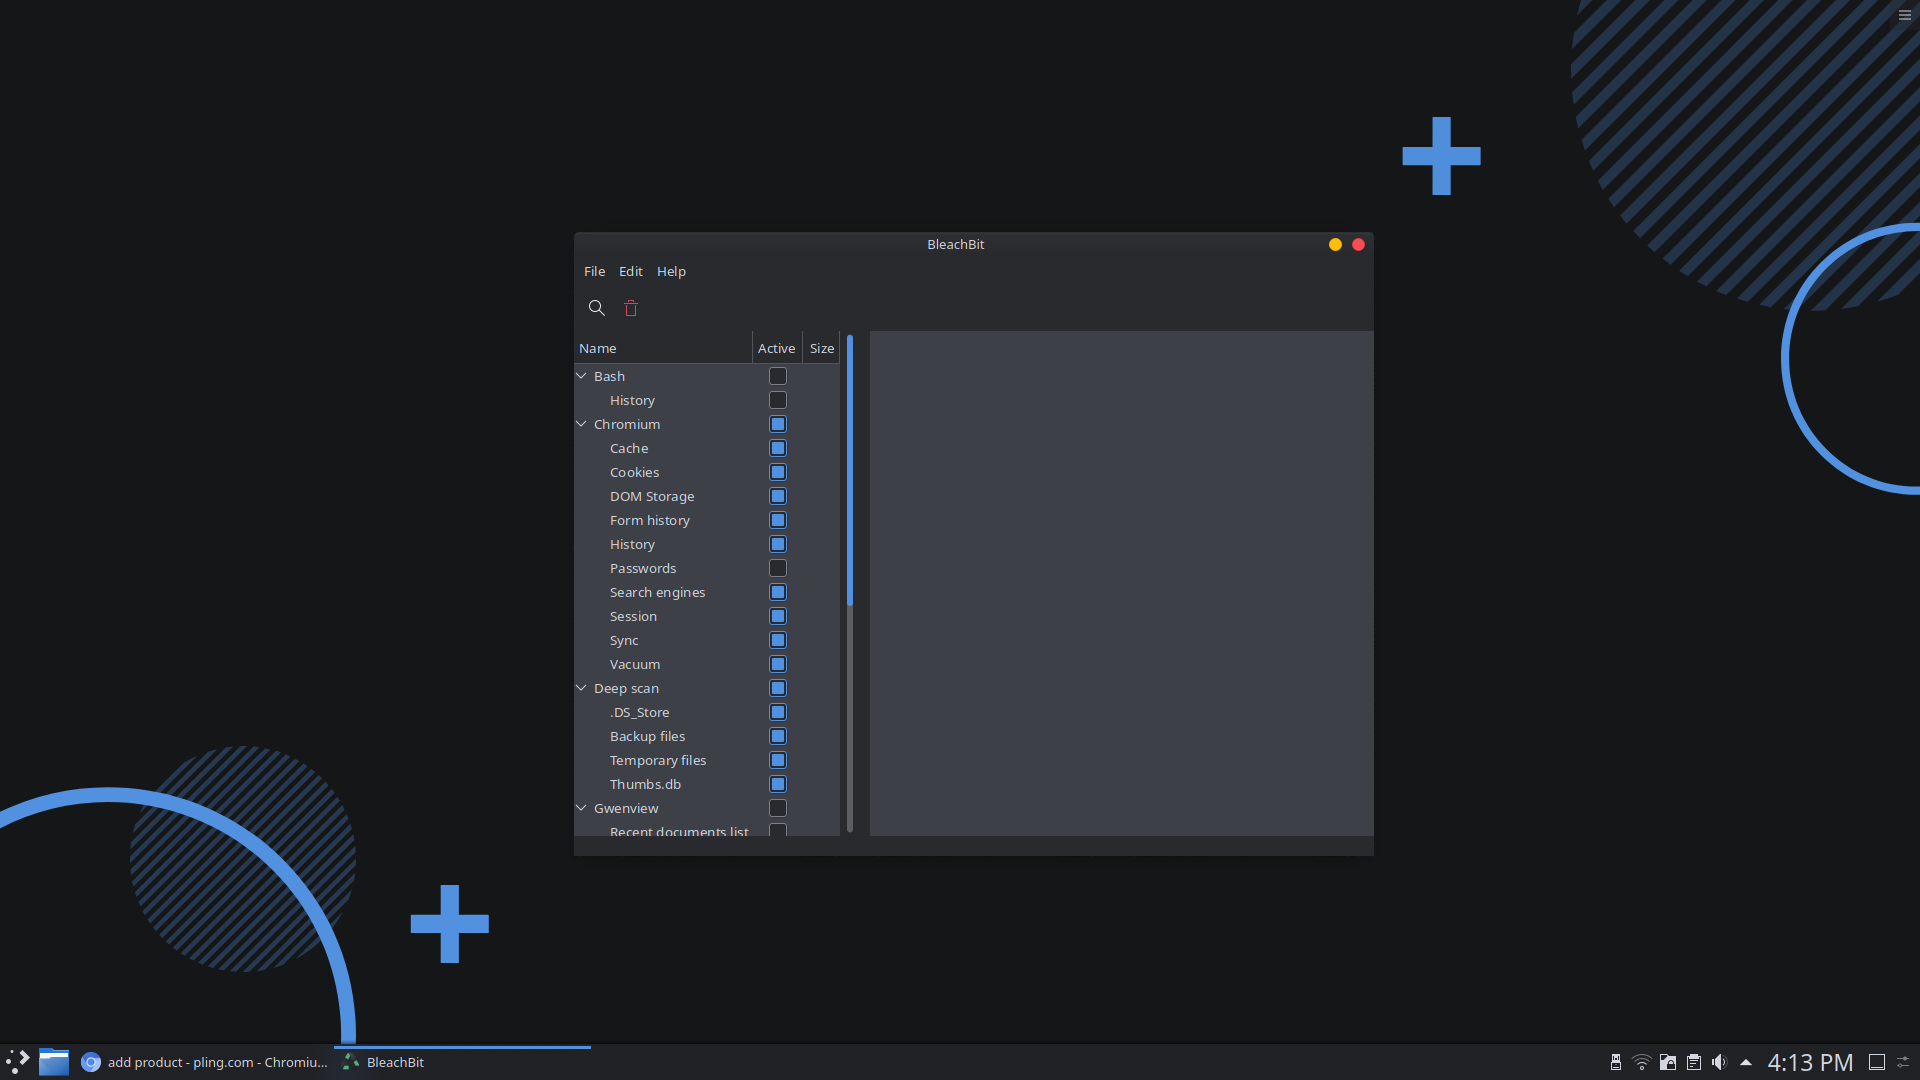Uncheck the Sync checkbox
The image size is (1920, 1080).
pos(778,640)
